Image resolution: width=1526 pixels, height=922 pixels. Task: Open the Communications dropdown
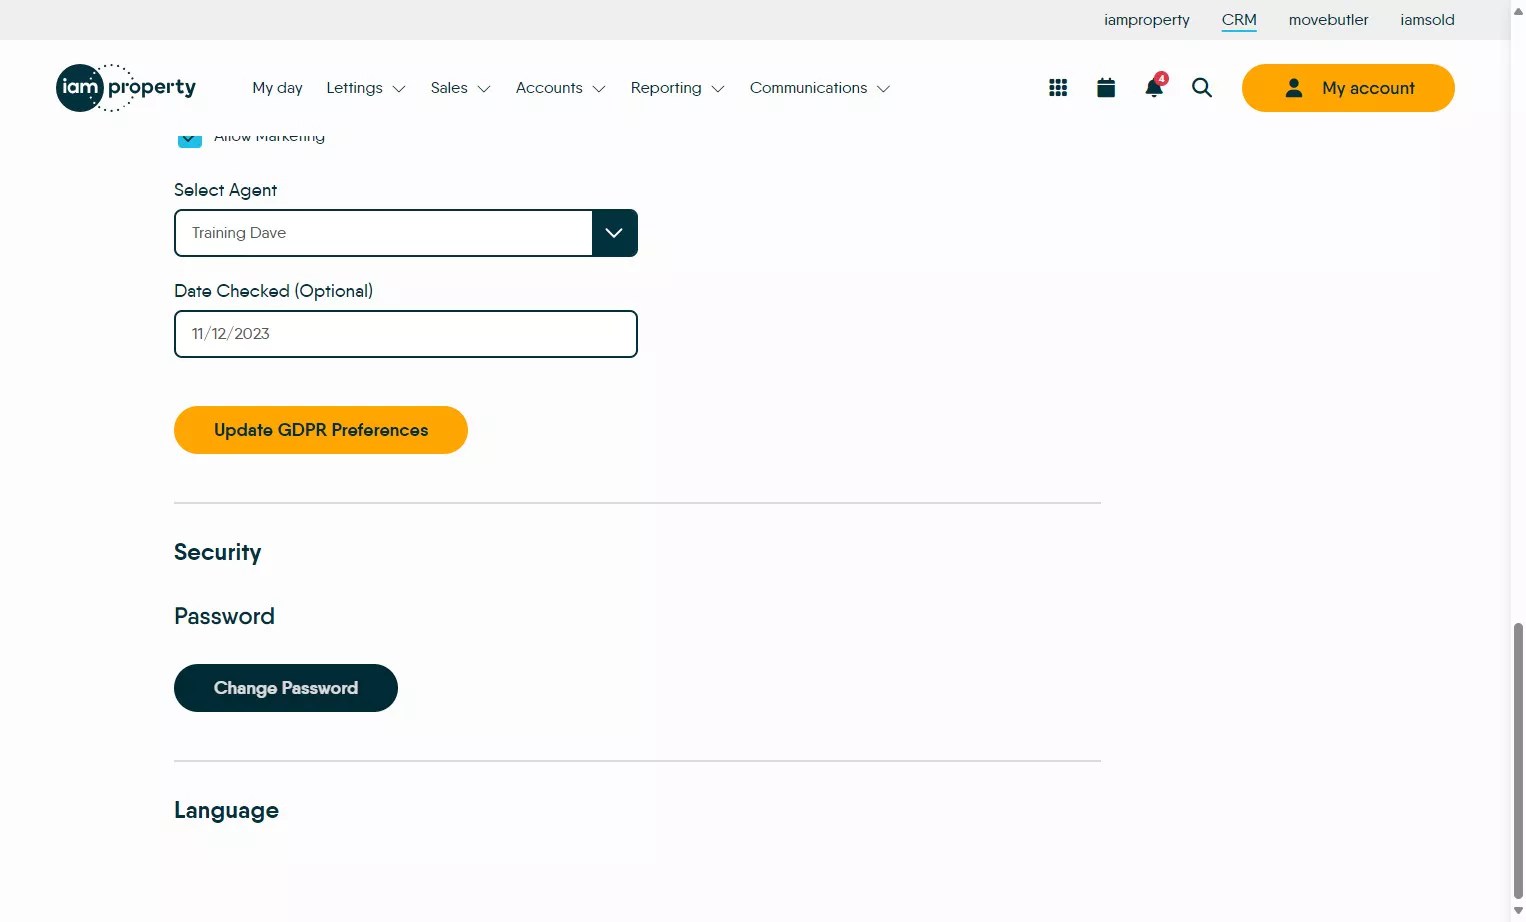coord(819,88)
